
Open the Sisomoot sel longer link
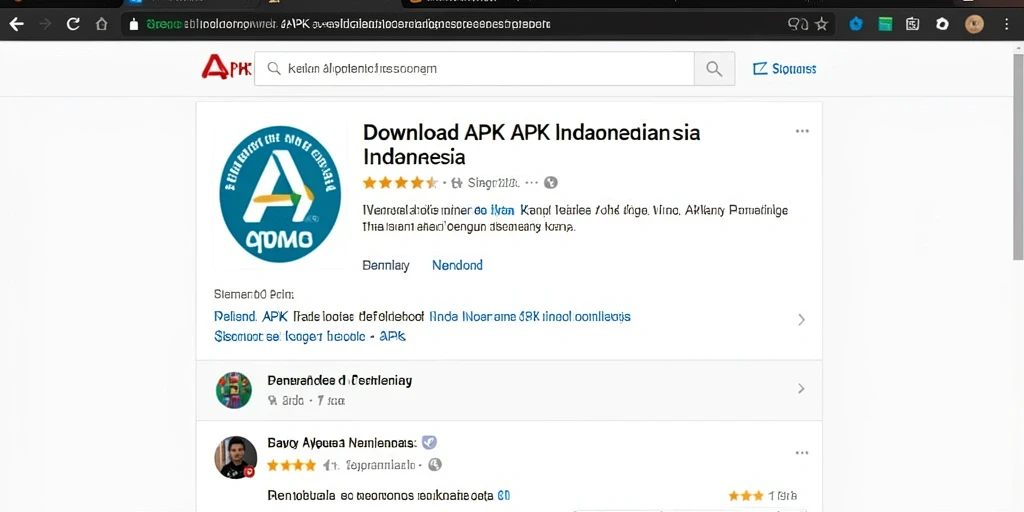pyautogui.click(x=310, y=336)
